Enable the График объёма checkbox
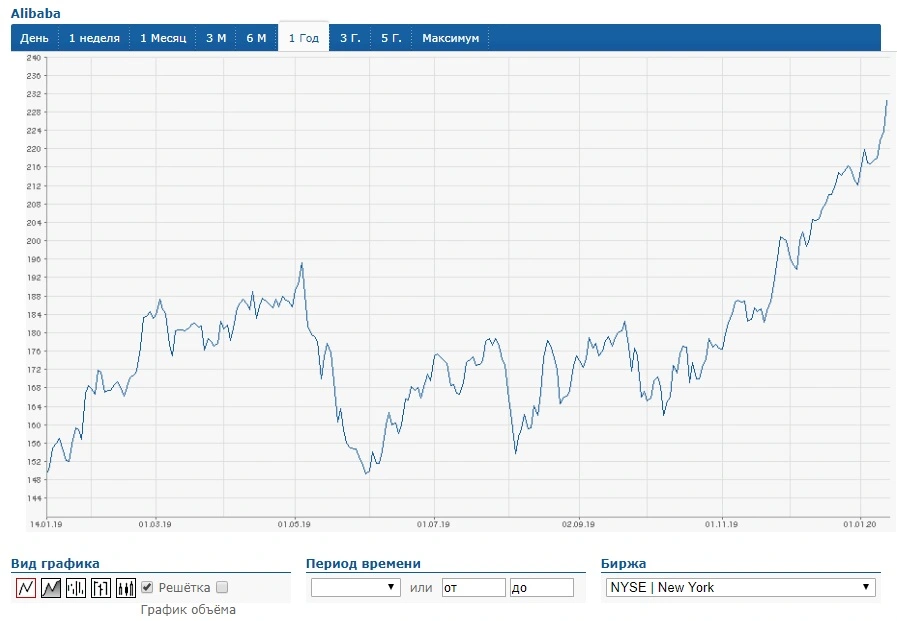The height and width of the screenshot is (621, 897). (222, 587)
